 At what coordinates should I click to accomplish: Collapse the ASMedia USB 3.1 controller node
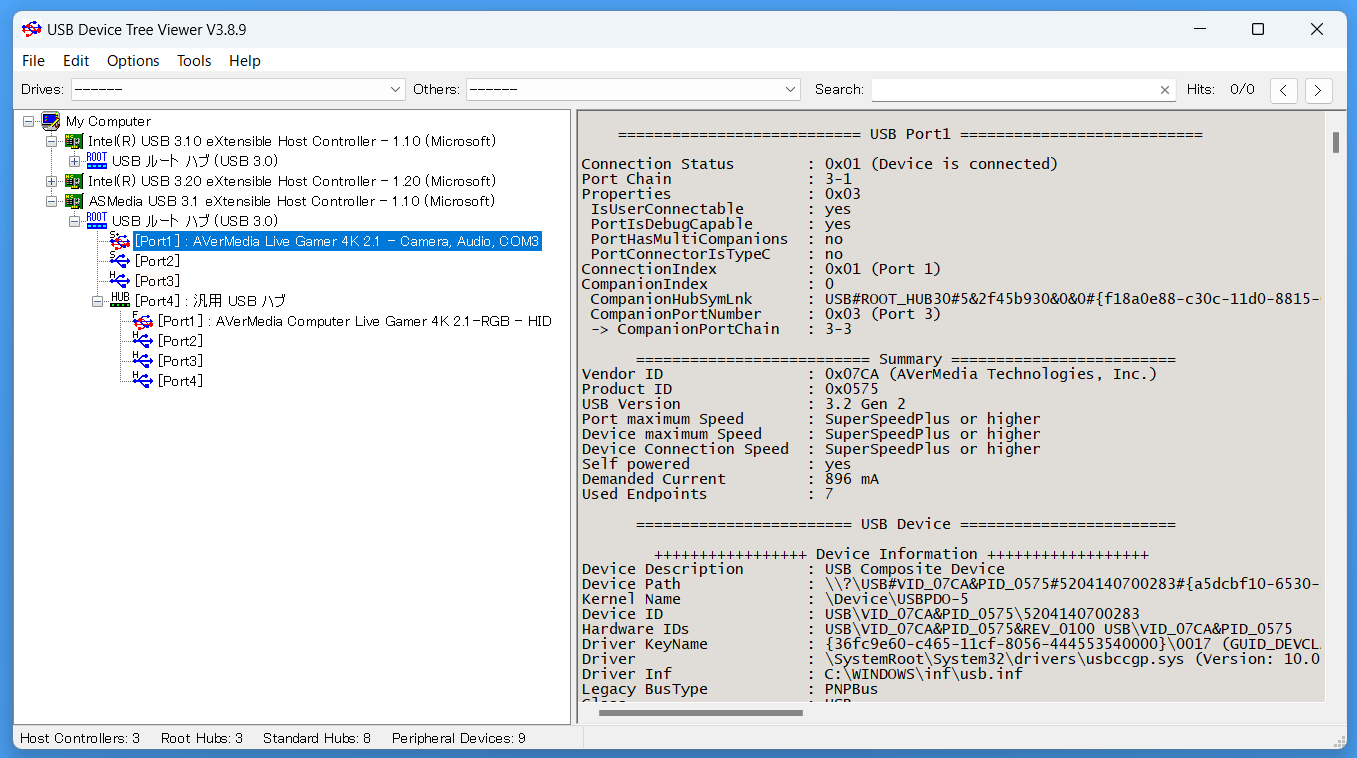coord(52,201)
